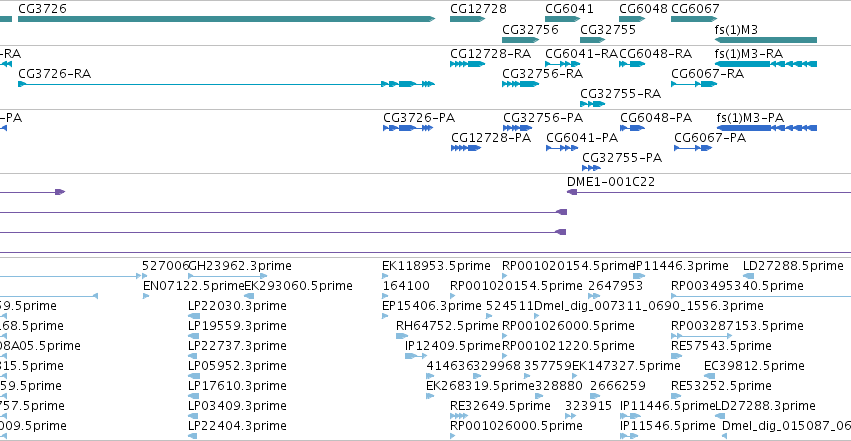Open the EK293060.5prime EST label
The height and width of the screenshot is (441, 851).
(x=299, y=286)
